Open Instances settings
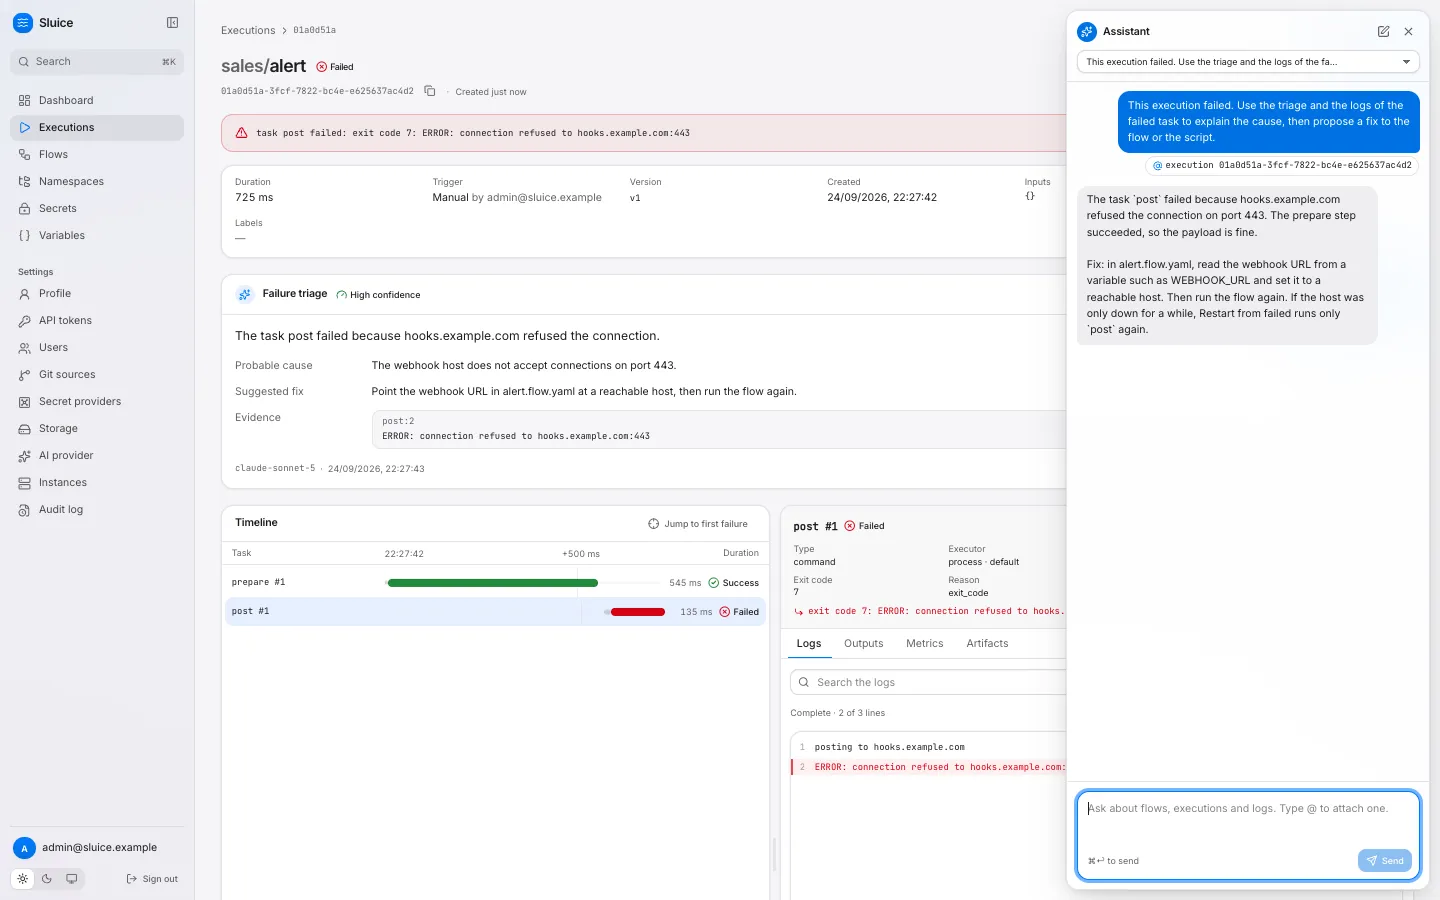The height and width of the screenshot is (900, 1440). coord(97,482)
